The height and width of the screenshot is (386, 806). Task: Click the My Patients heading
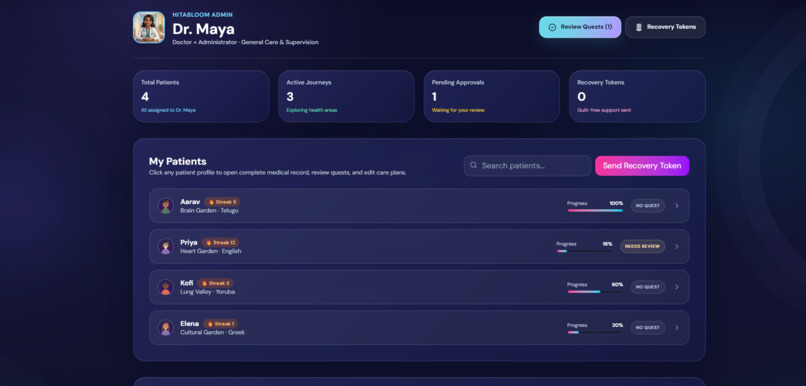(x=178, y=161)
